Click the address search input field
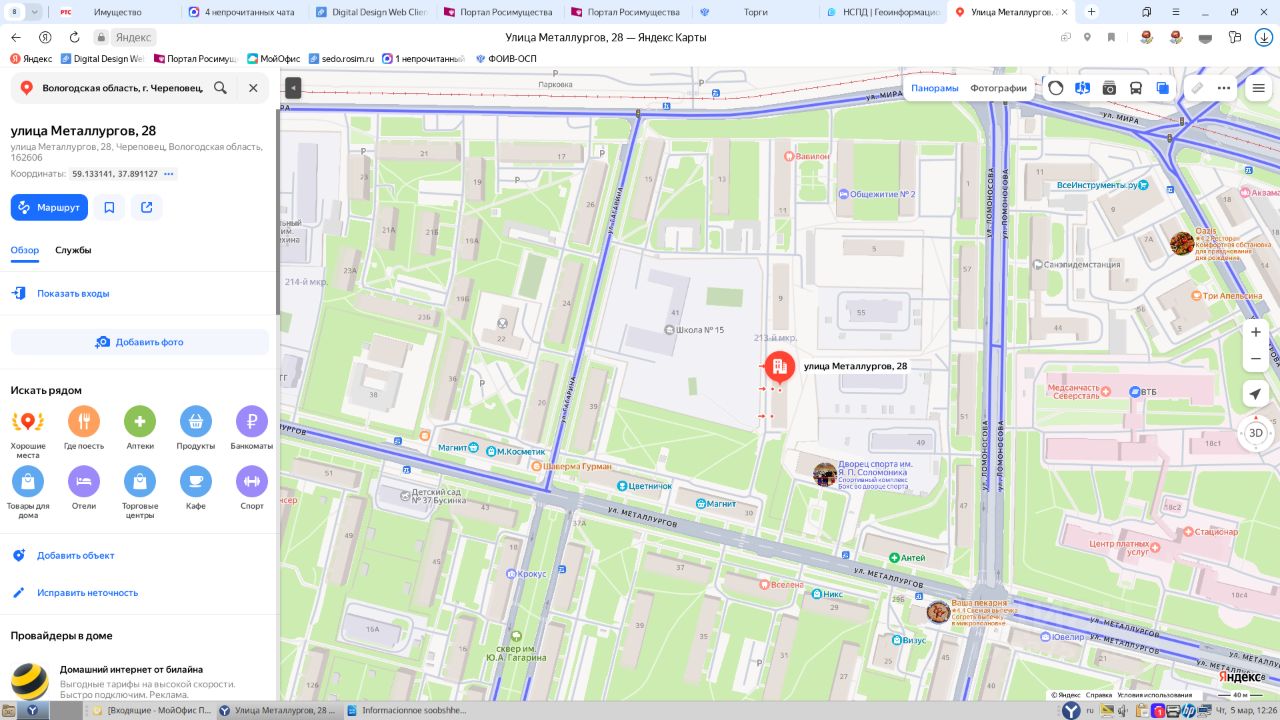The image size is (1280, 720). [x=120, y=88]
